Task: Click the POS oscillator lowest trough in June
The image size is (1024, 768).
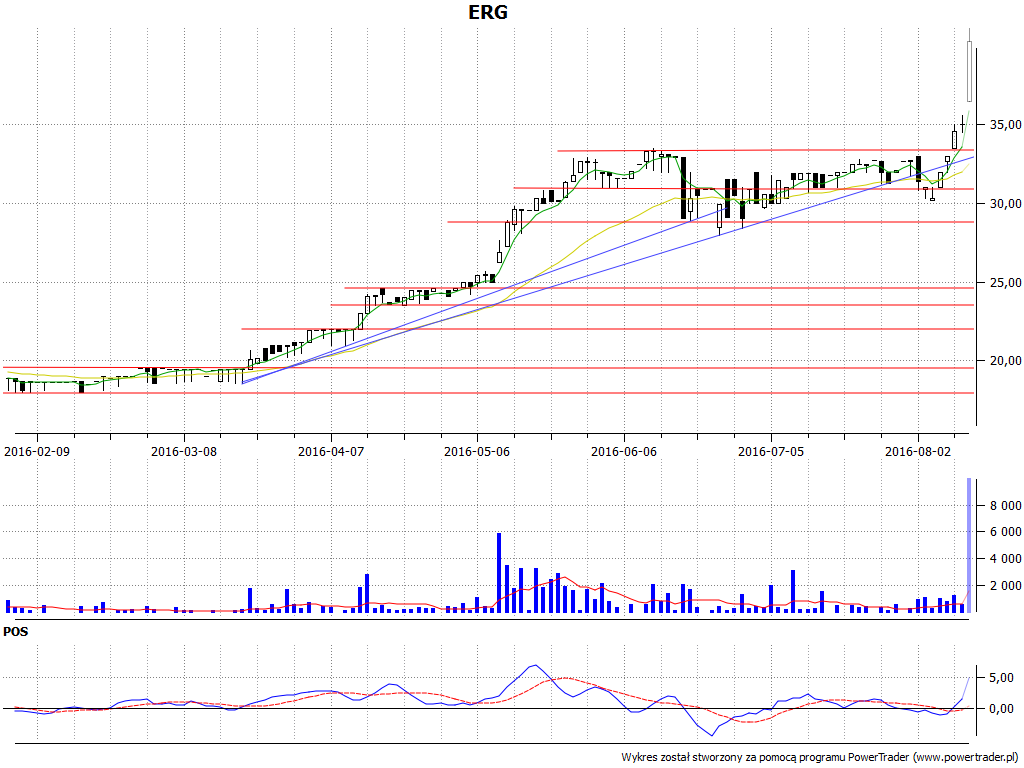Action: pos(712,735)
